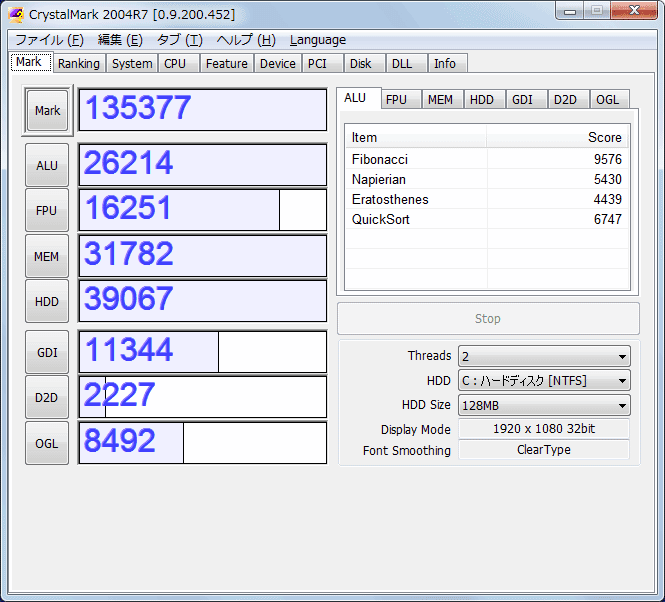This screenshot has height=602, width=665.
Task: Select the OGL results tab
Action: (x=607, y=100)
